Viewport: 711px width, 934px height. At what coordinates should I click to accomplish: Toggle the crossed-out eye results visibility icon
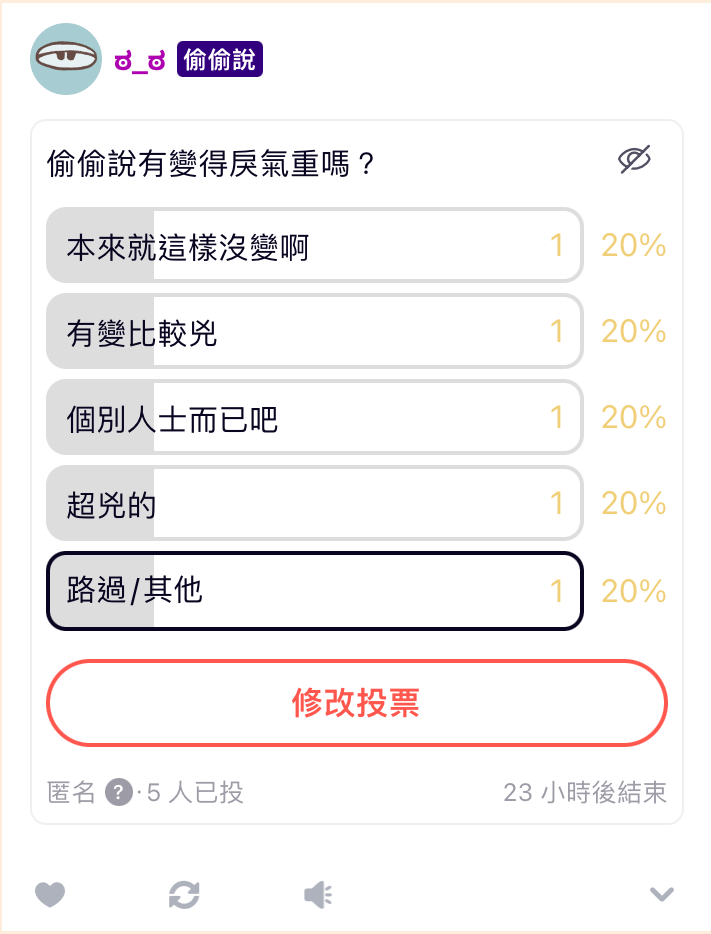(x=634, y=159)
